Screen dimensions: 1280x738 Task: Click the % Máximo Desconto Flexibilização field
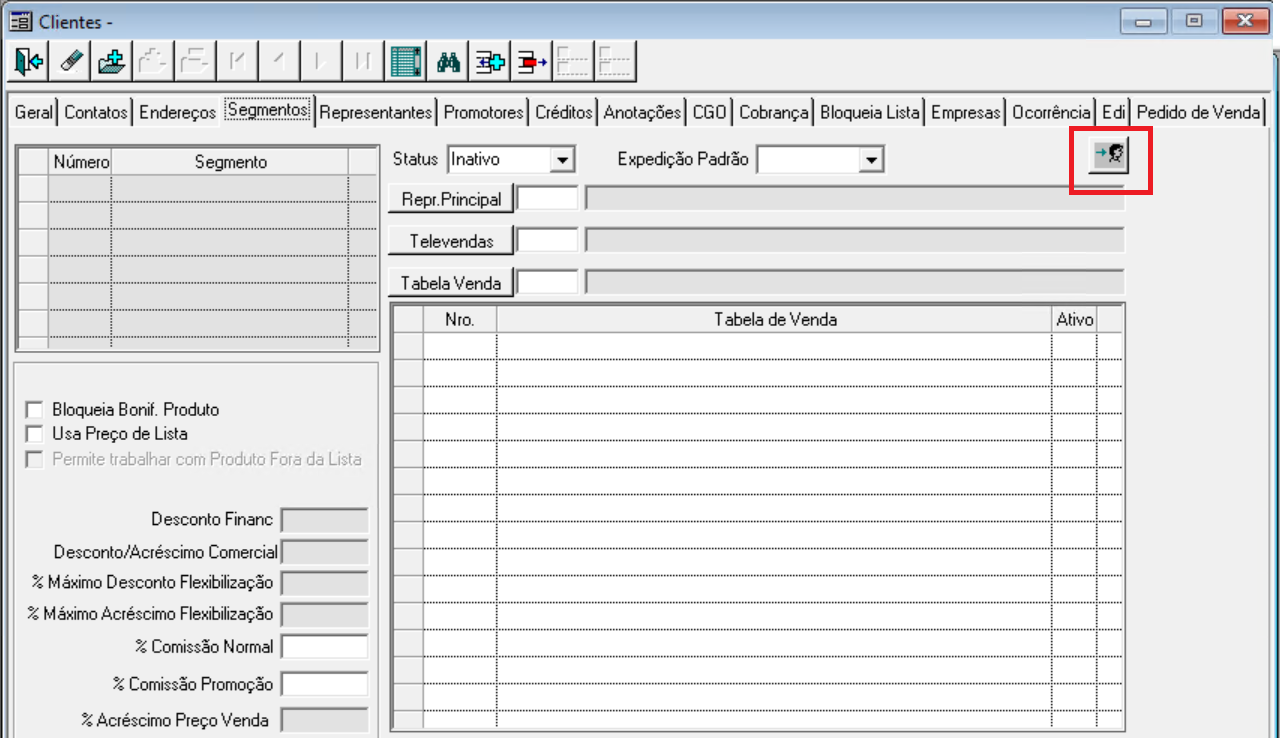pyautogui.click(x=325, y=583)
